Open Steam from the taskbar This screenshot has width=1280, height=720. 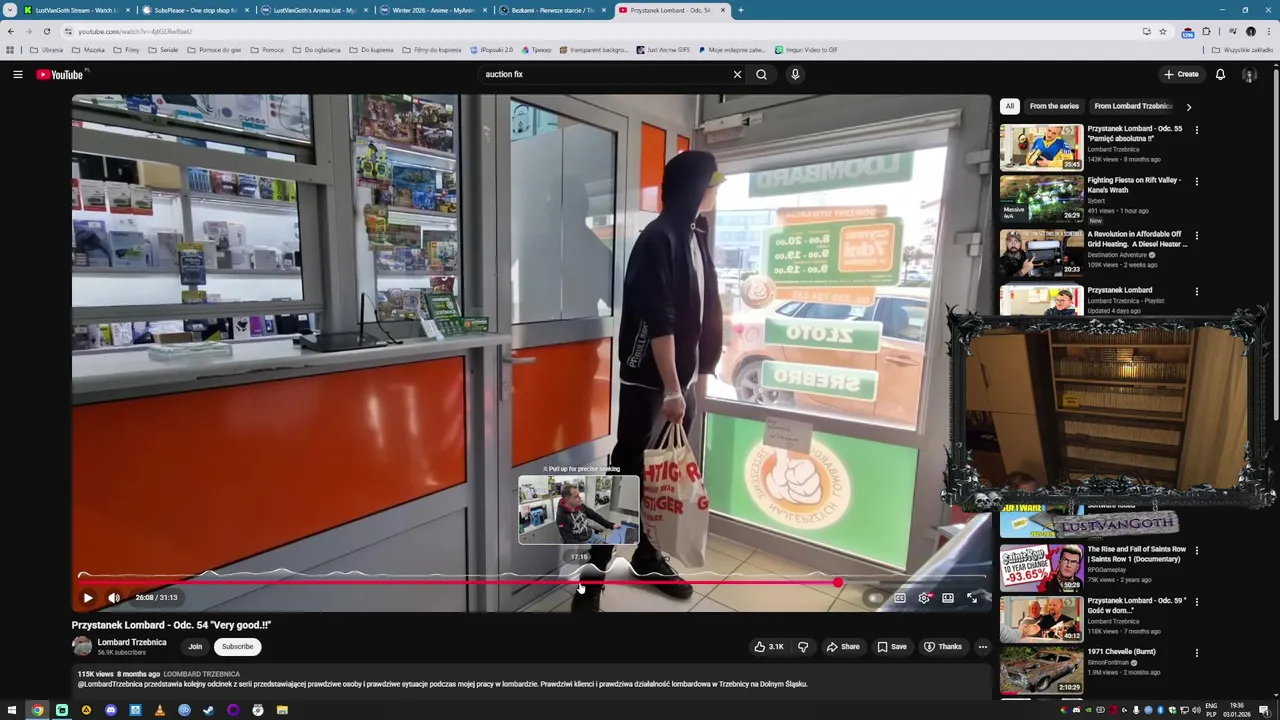pyautogui.click(x=208, y=710)
